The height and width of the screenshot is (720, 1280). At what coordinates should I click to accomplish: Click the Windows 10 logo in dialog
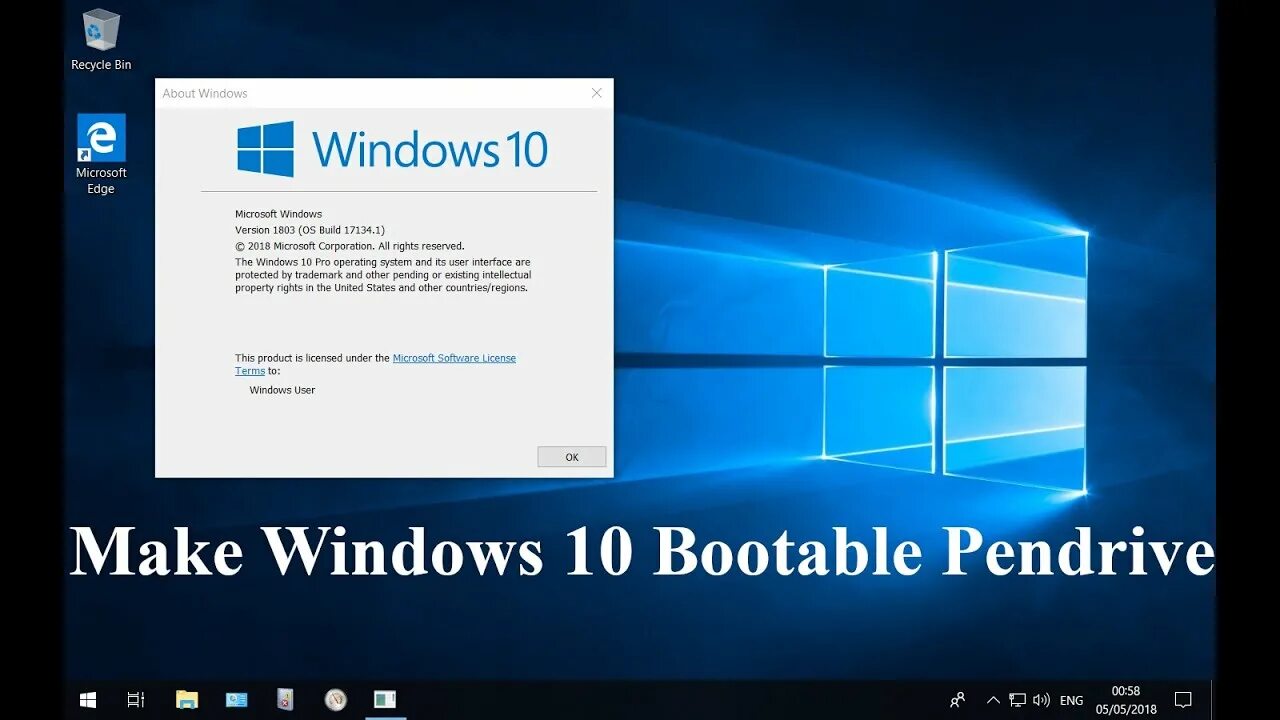pyautogui.click(x=392, y=149)
